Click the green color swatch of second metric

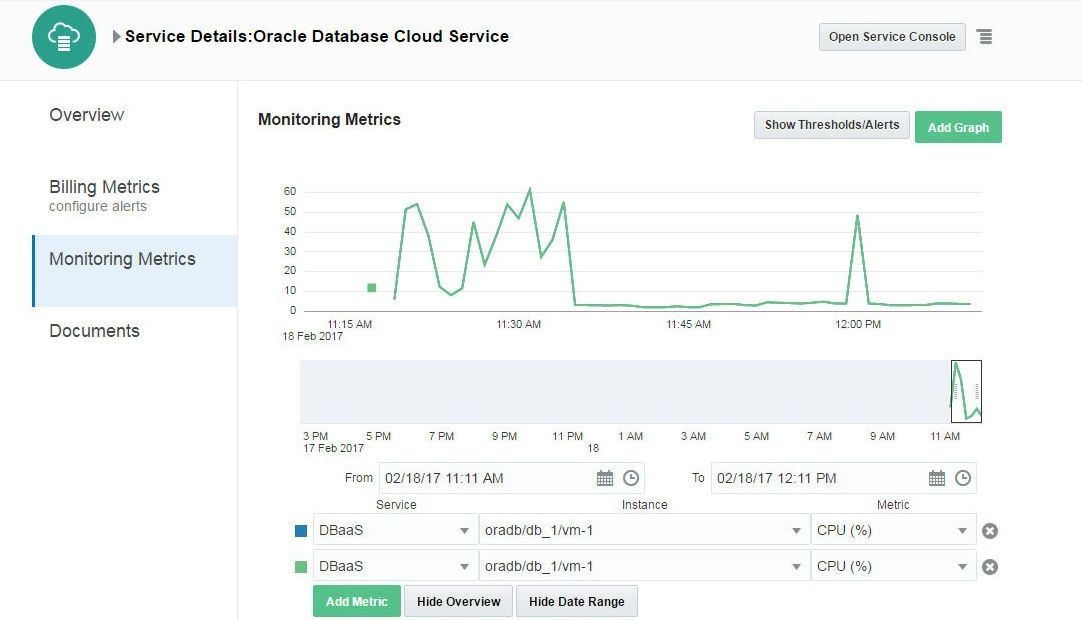(301, 567)
